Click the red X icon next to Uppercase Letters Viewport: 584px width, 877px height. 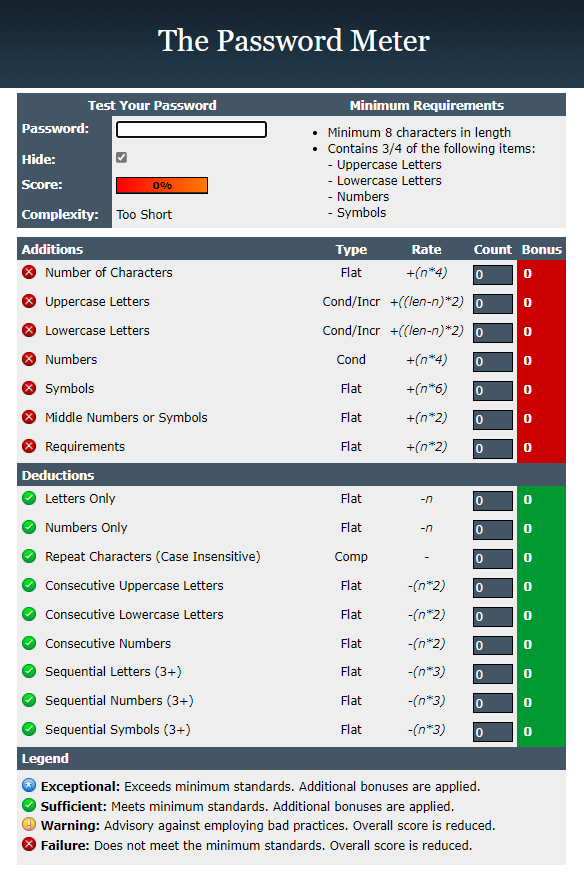(x=29, y=301)
